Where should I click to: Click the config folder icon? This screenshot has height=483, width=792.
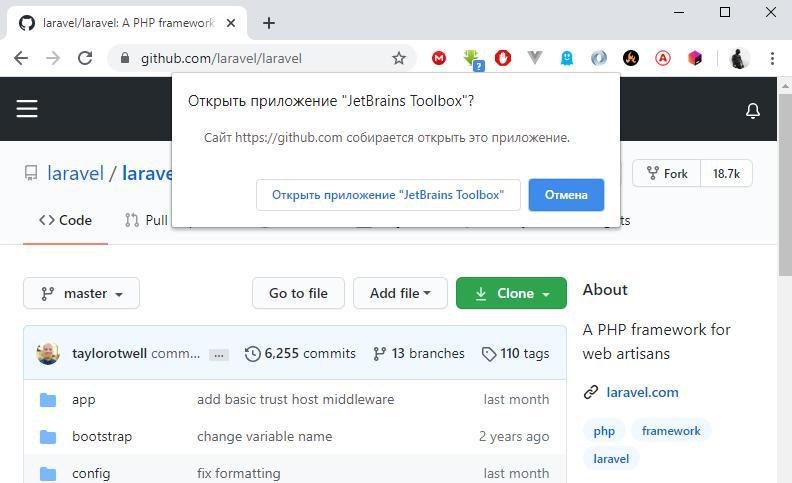[48, 473]
